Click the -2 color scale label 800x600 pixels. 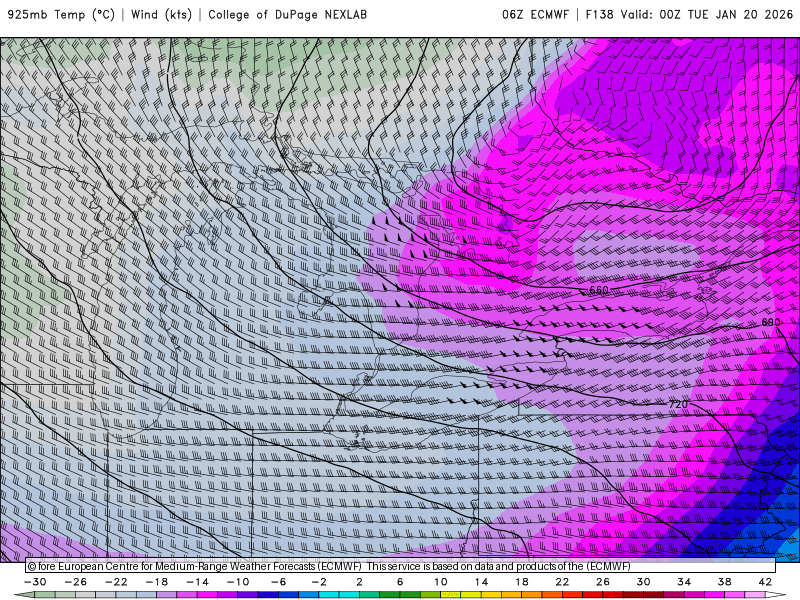click(319, 582)
